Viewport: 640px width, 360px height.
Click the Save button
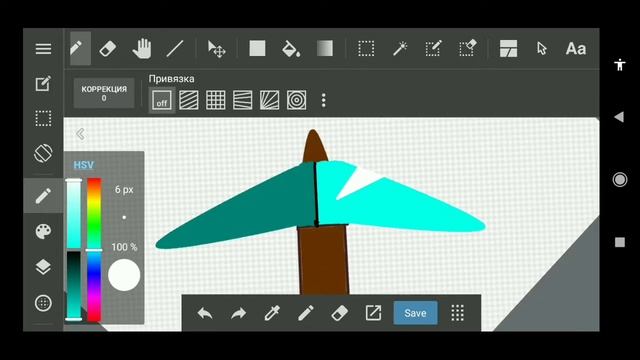pyautogui.click(x=416, y=313)
